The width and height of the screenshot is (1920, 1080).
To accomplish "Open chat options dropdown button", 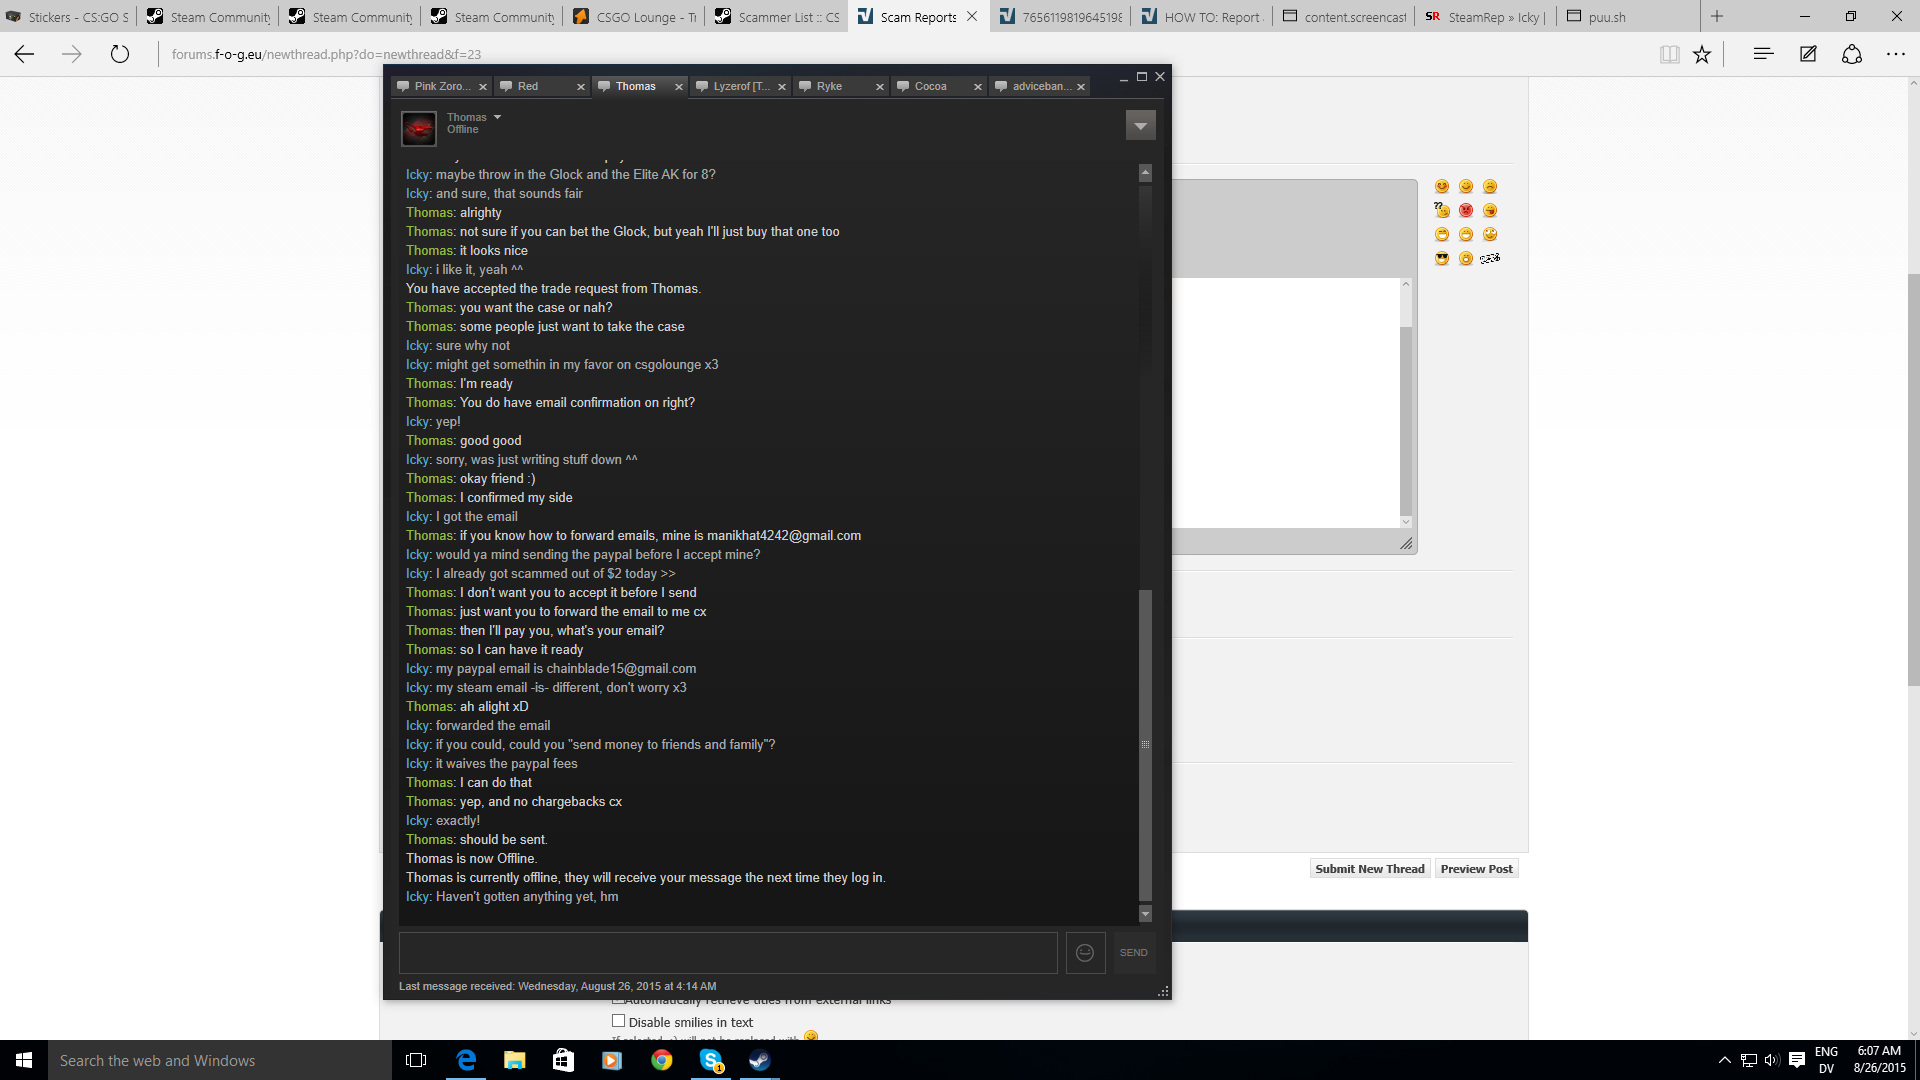I will pyautogui.click(x=1140, y=126).
